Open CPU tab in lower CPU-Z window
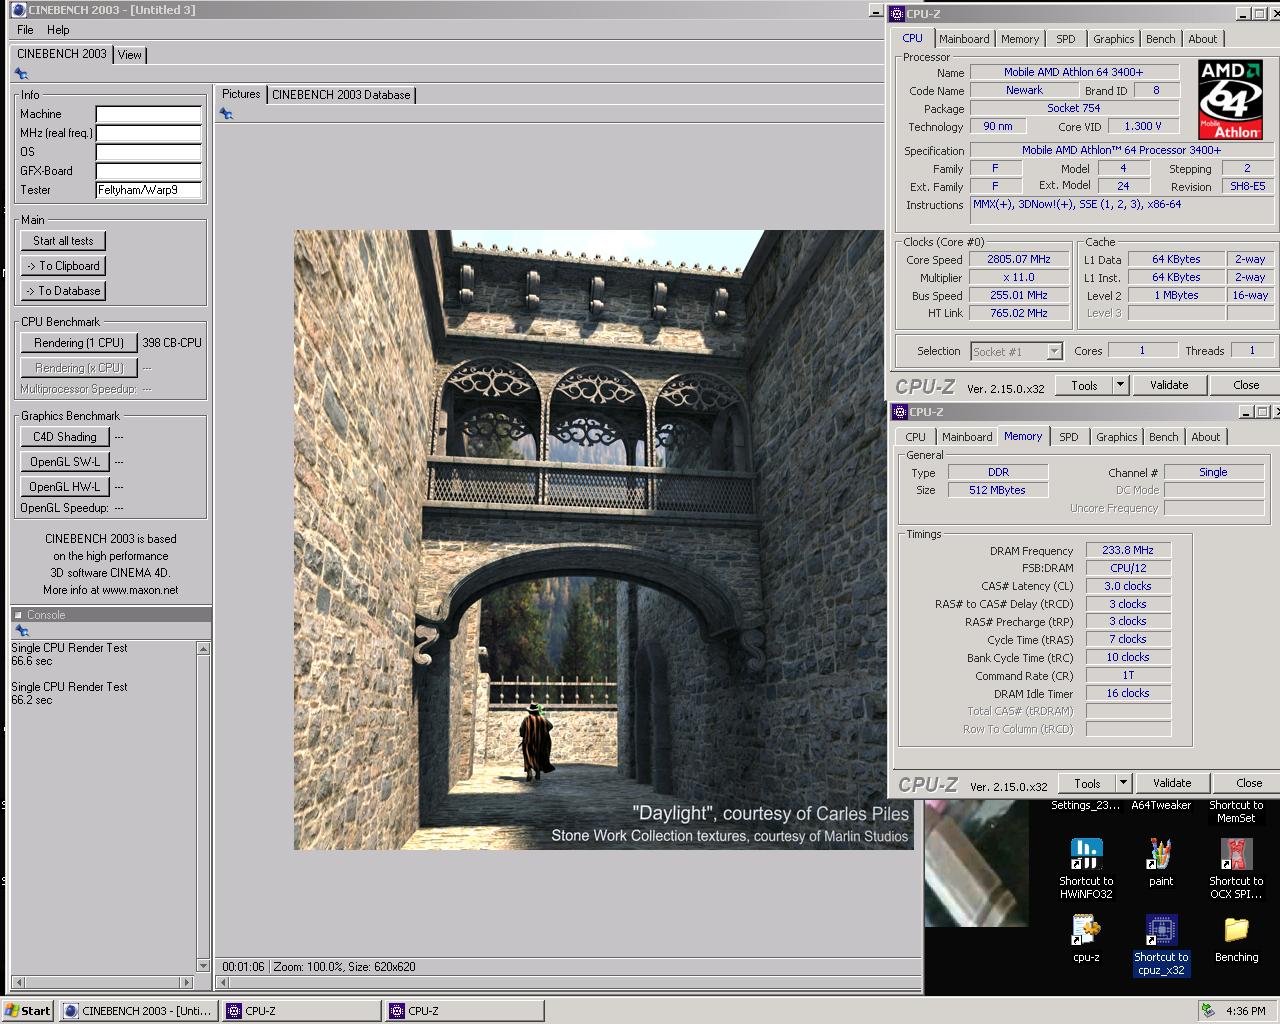1280x1024 pixels. click(x=915, y=437)
